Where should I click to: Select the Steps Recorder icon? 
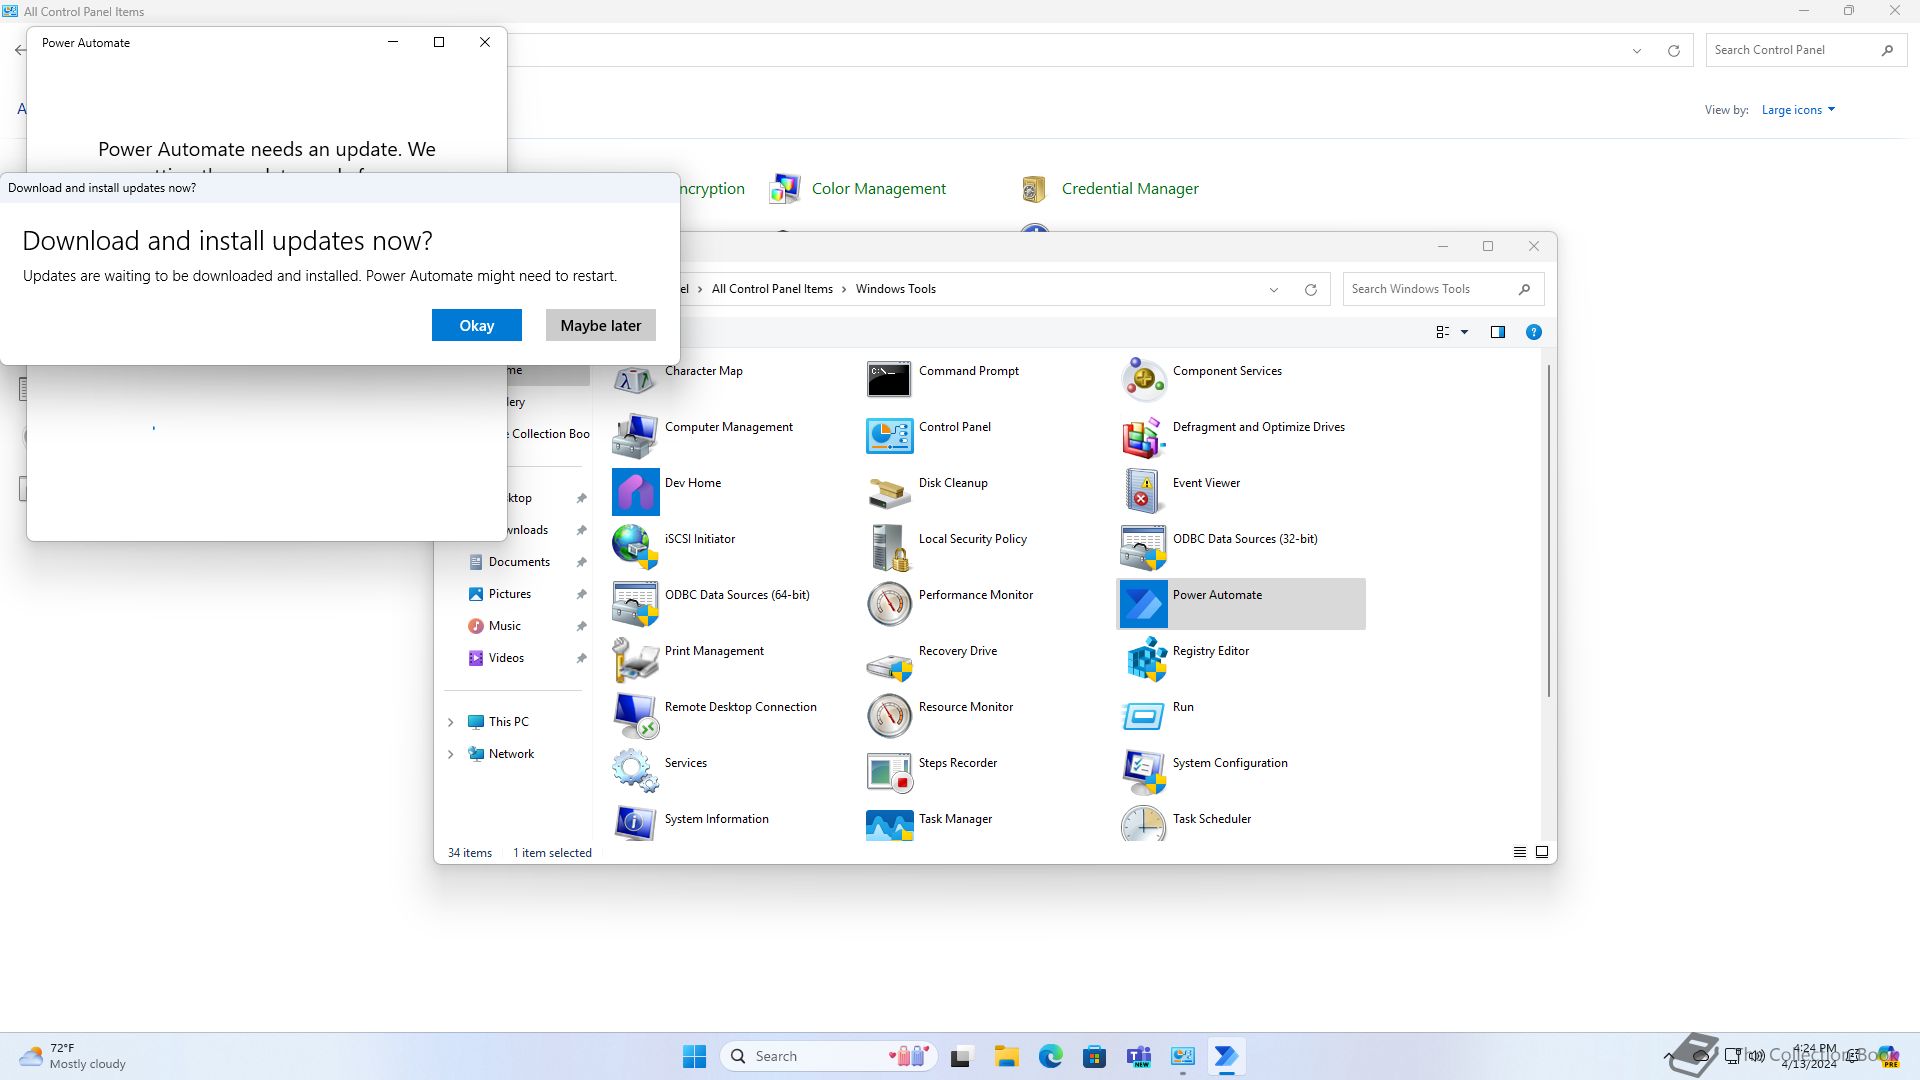[889, 772]
